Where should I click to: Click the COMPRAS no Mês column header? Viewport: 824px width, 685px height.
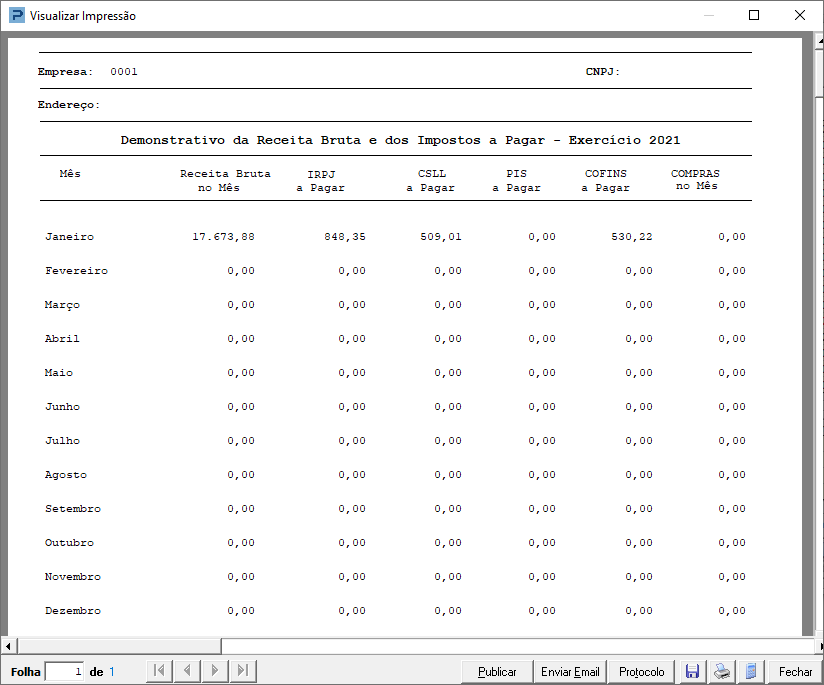(x=695, y=179)
